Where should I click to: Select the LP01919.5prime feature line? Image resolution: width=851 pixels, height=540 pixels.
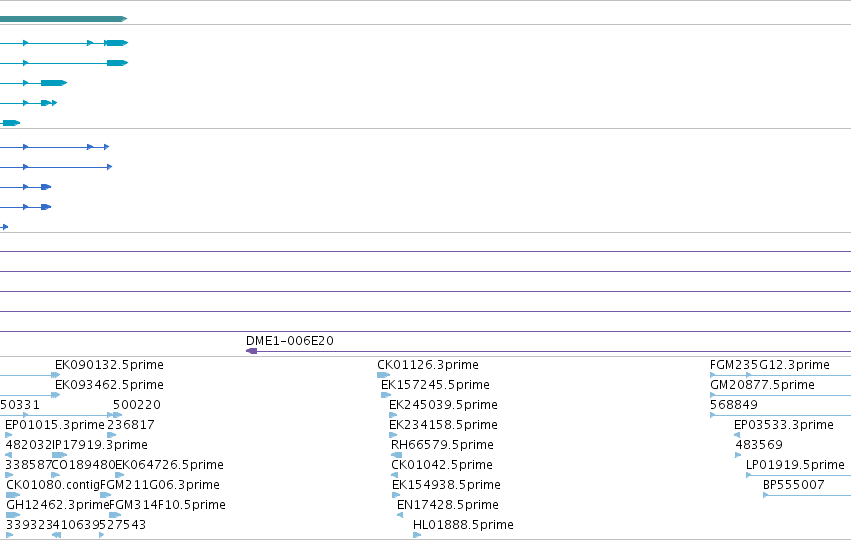[798, 475]
